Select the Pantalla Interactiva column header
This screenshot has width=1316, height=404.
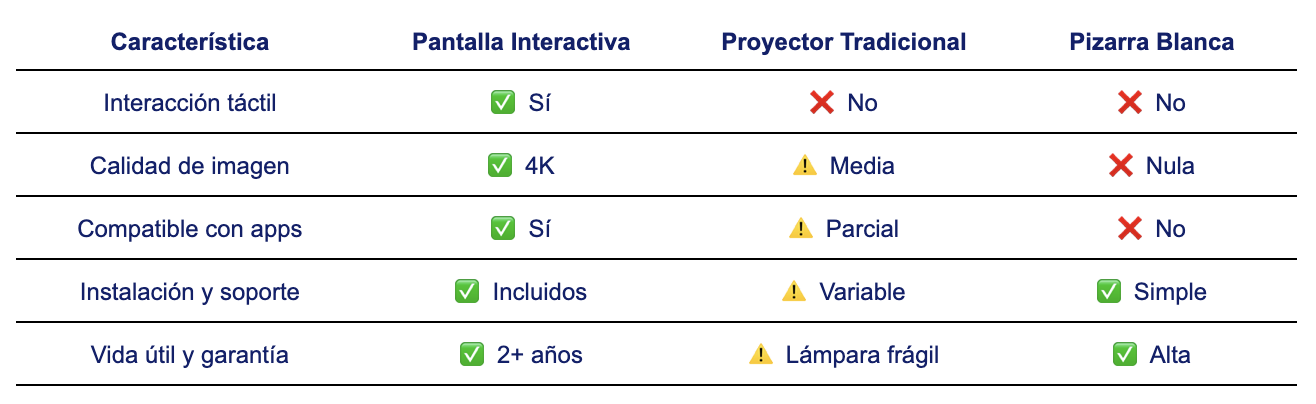tap(521, 42)
